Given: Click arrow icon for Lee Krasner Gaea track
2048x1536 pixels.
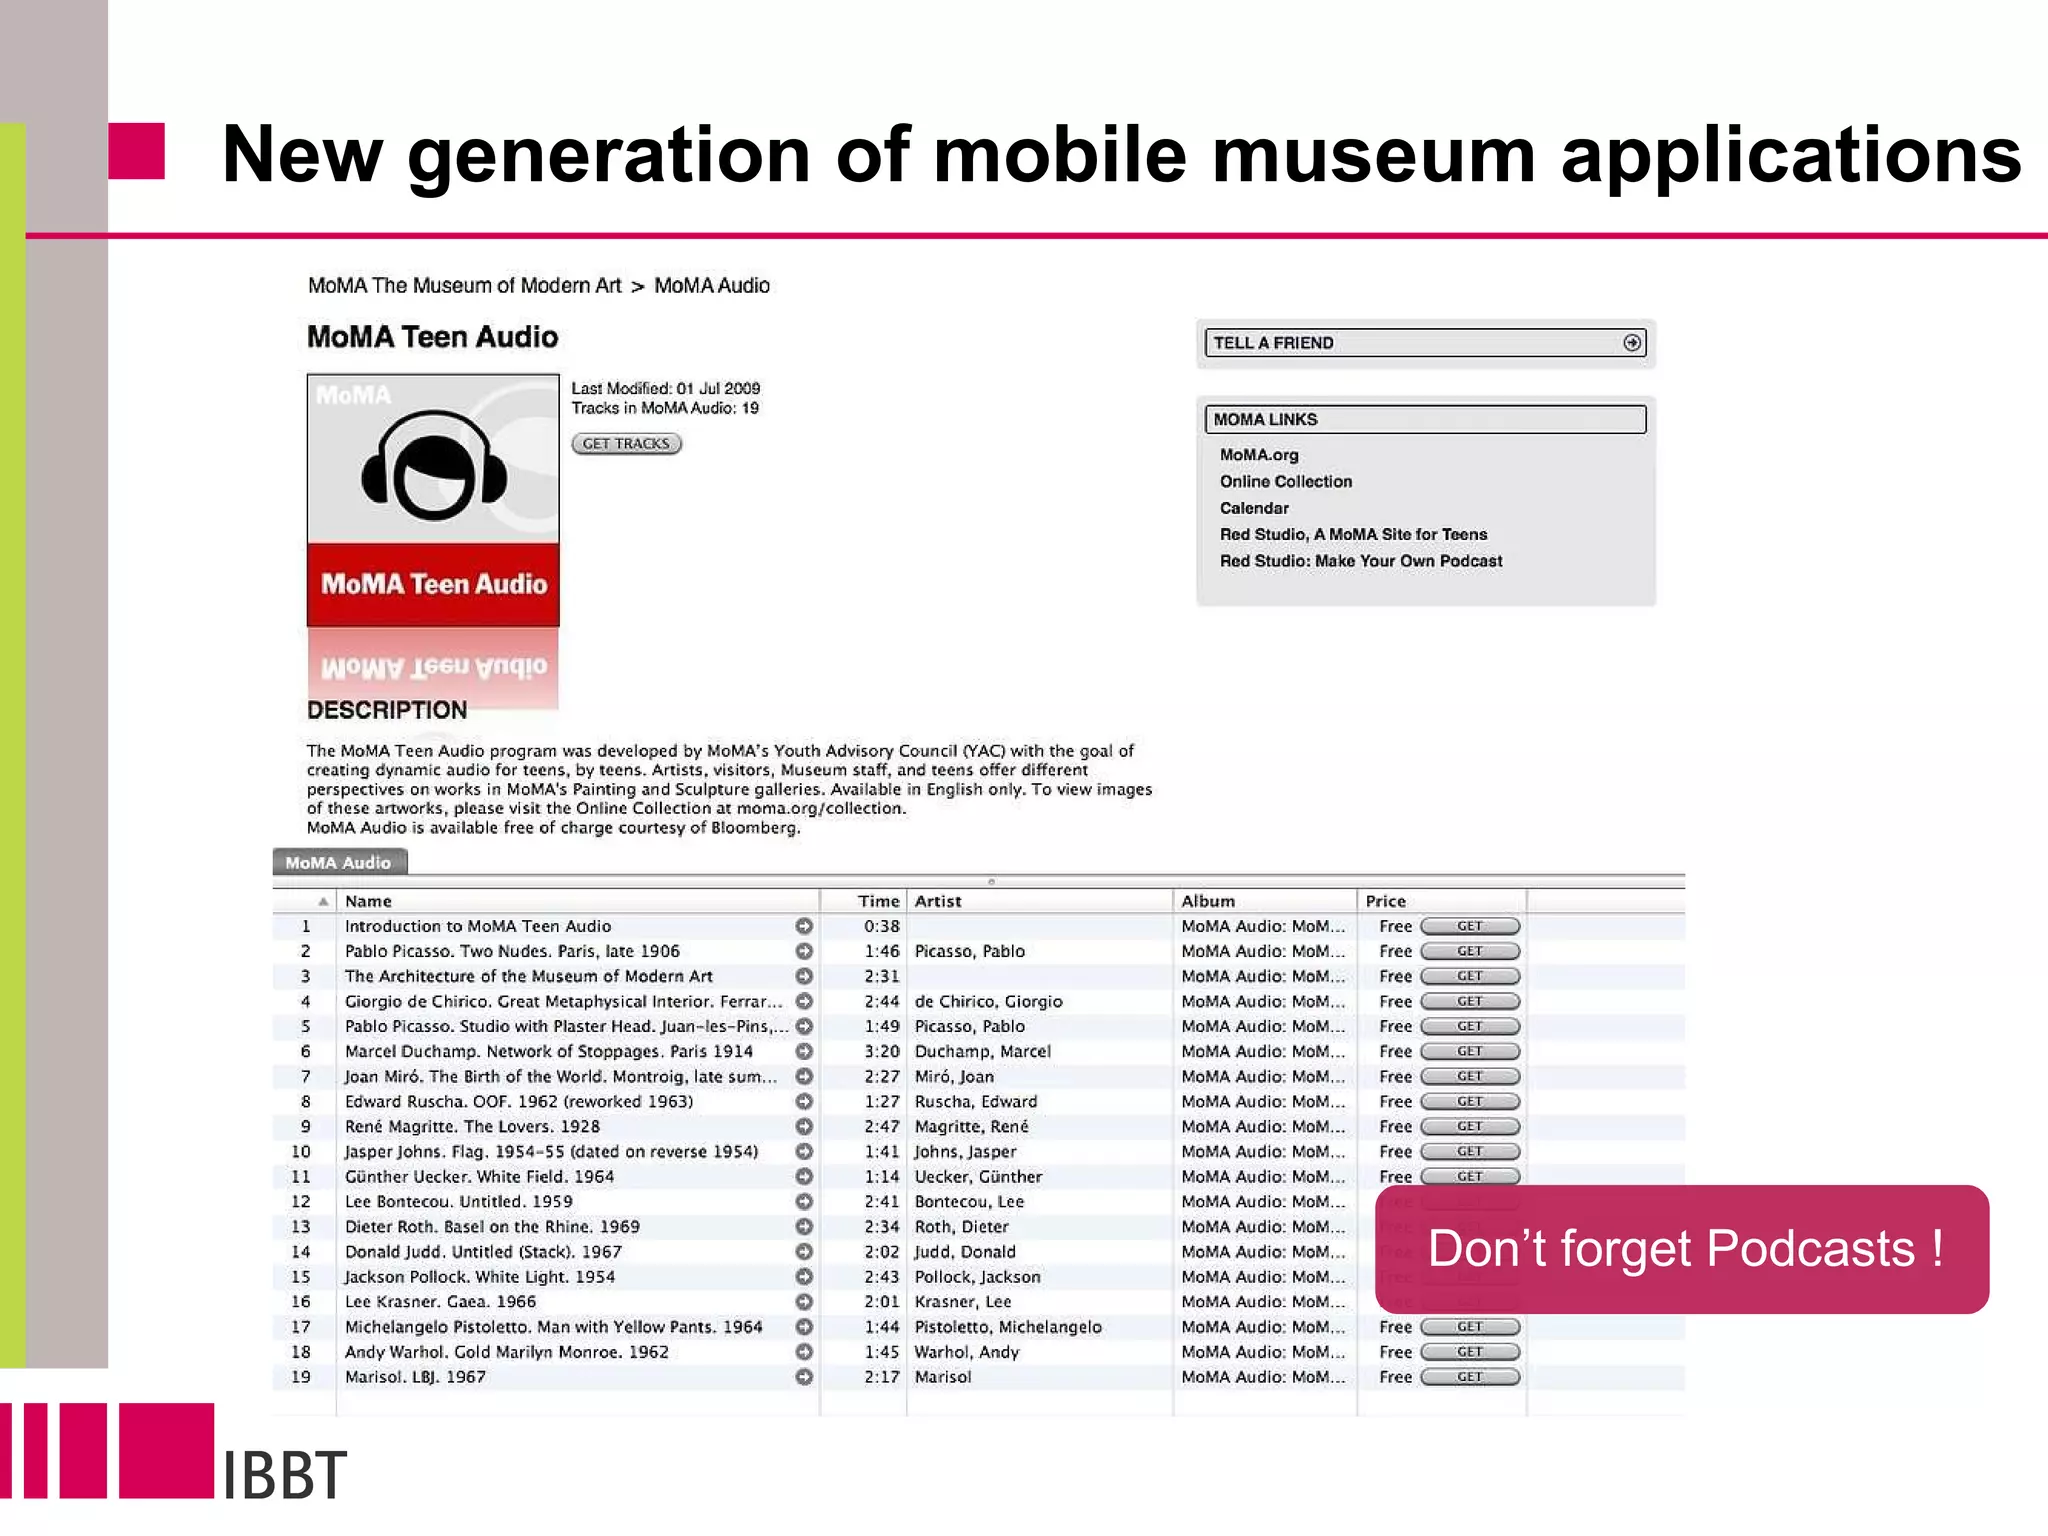Looking at the screenshot, I should click(804, 1302).
